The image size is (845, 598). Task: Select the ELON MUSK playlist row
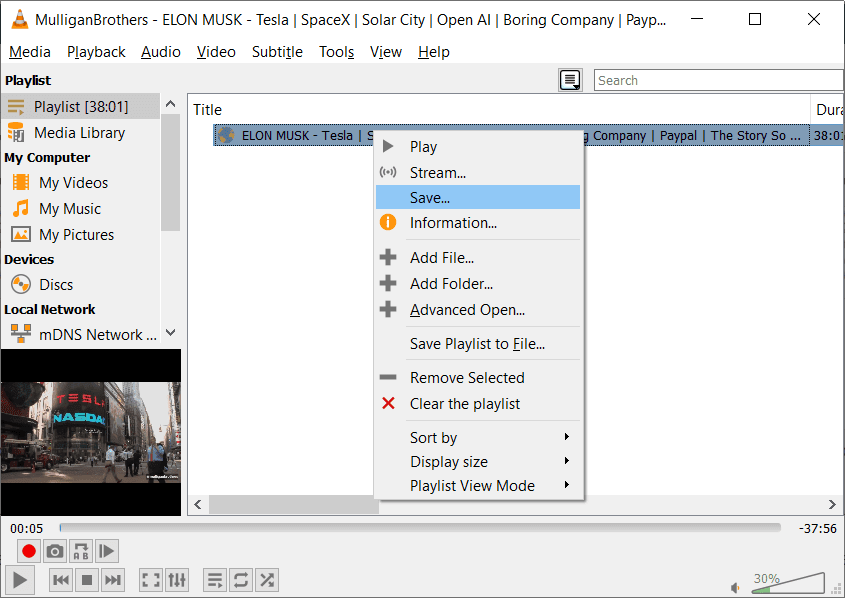[528, 135]
